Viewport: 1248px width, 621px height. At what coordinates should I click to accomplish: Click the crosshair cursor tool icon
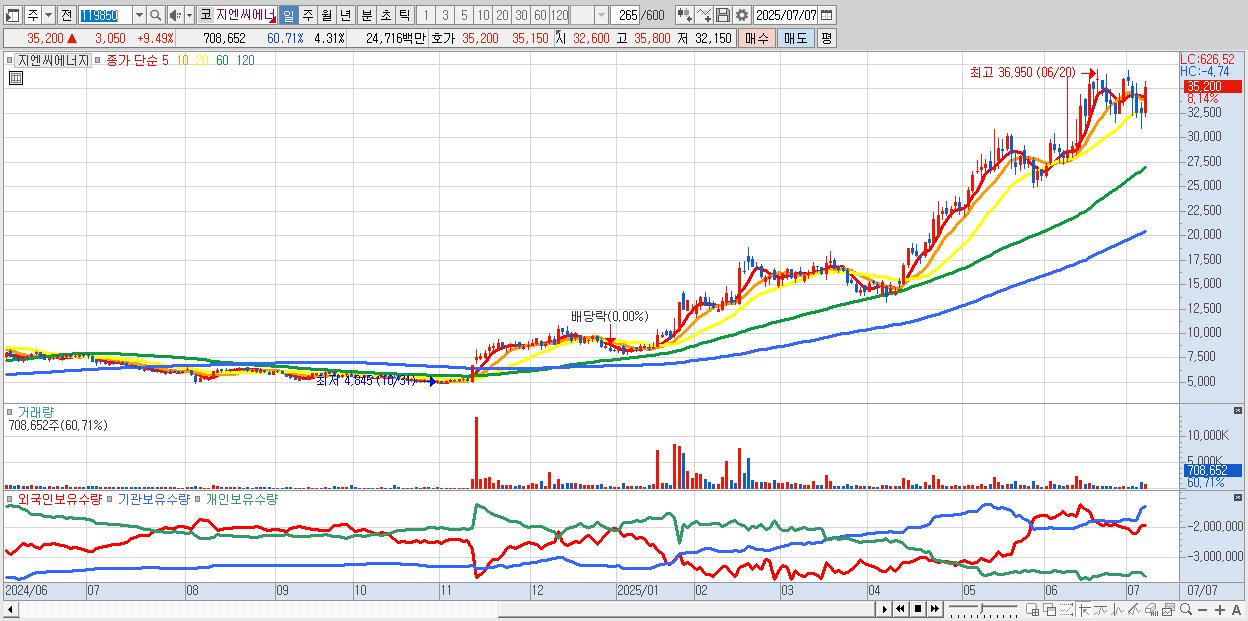coord(1084,609)
